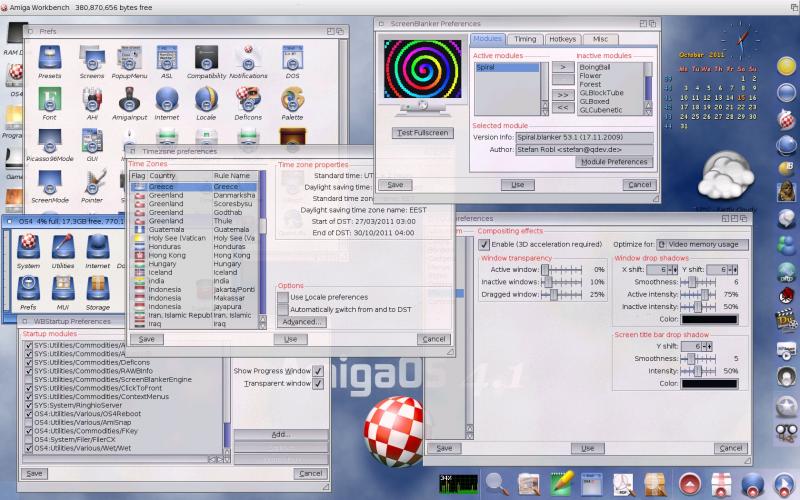
Task: Toggle Enable compositing effects checkbox
Action: (x=484, y=244)
